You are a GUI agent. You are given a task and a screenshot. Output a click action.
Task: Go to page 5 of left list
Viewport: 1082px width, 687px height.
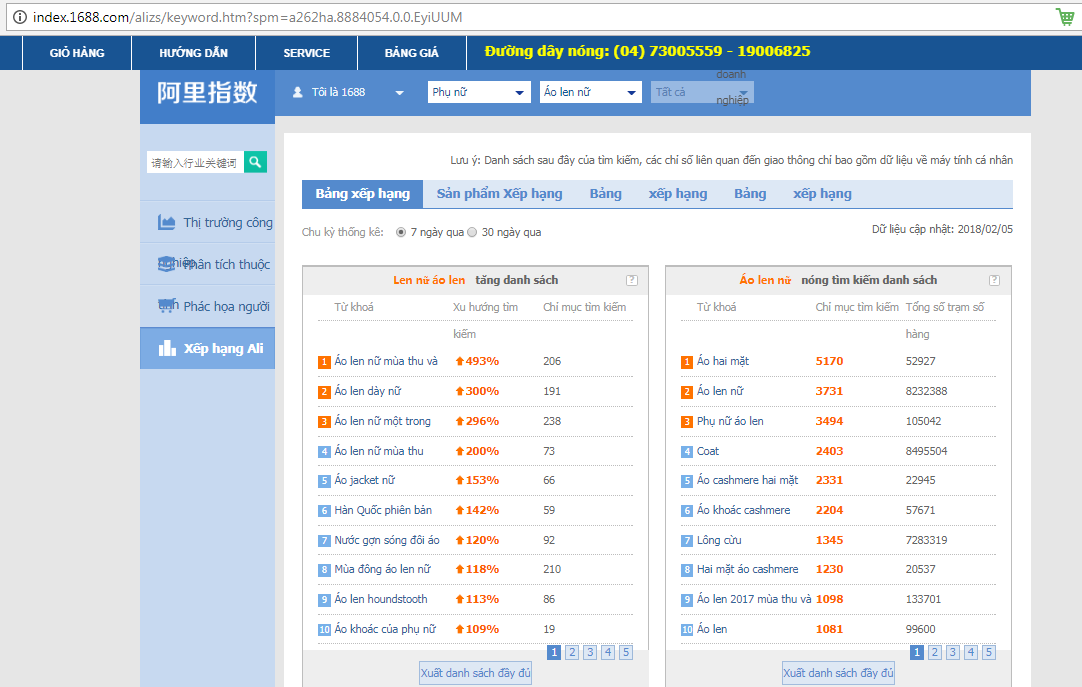(626, 652)
